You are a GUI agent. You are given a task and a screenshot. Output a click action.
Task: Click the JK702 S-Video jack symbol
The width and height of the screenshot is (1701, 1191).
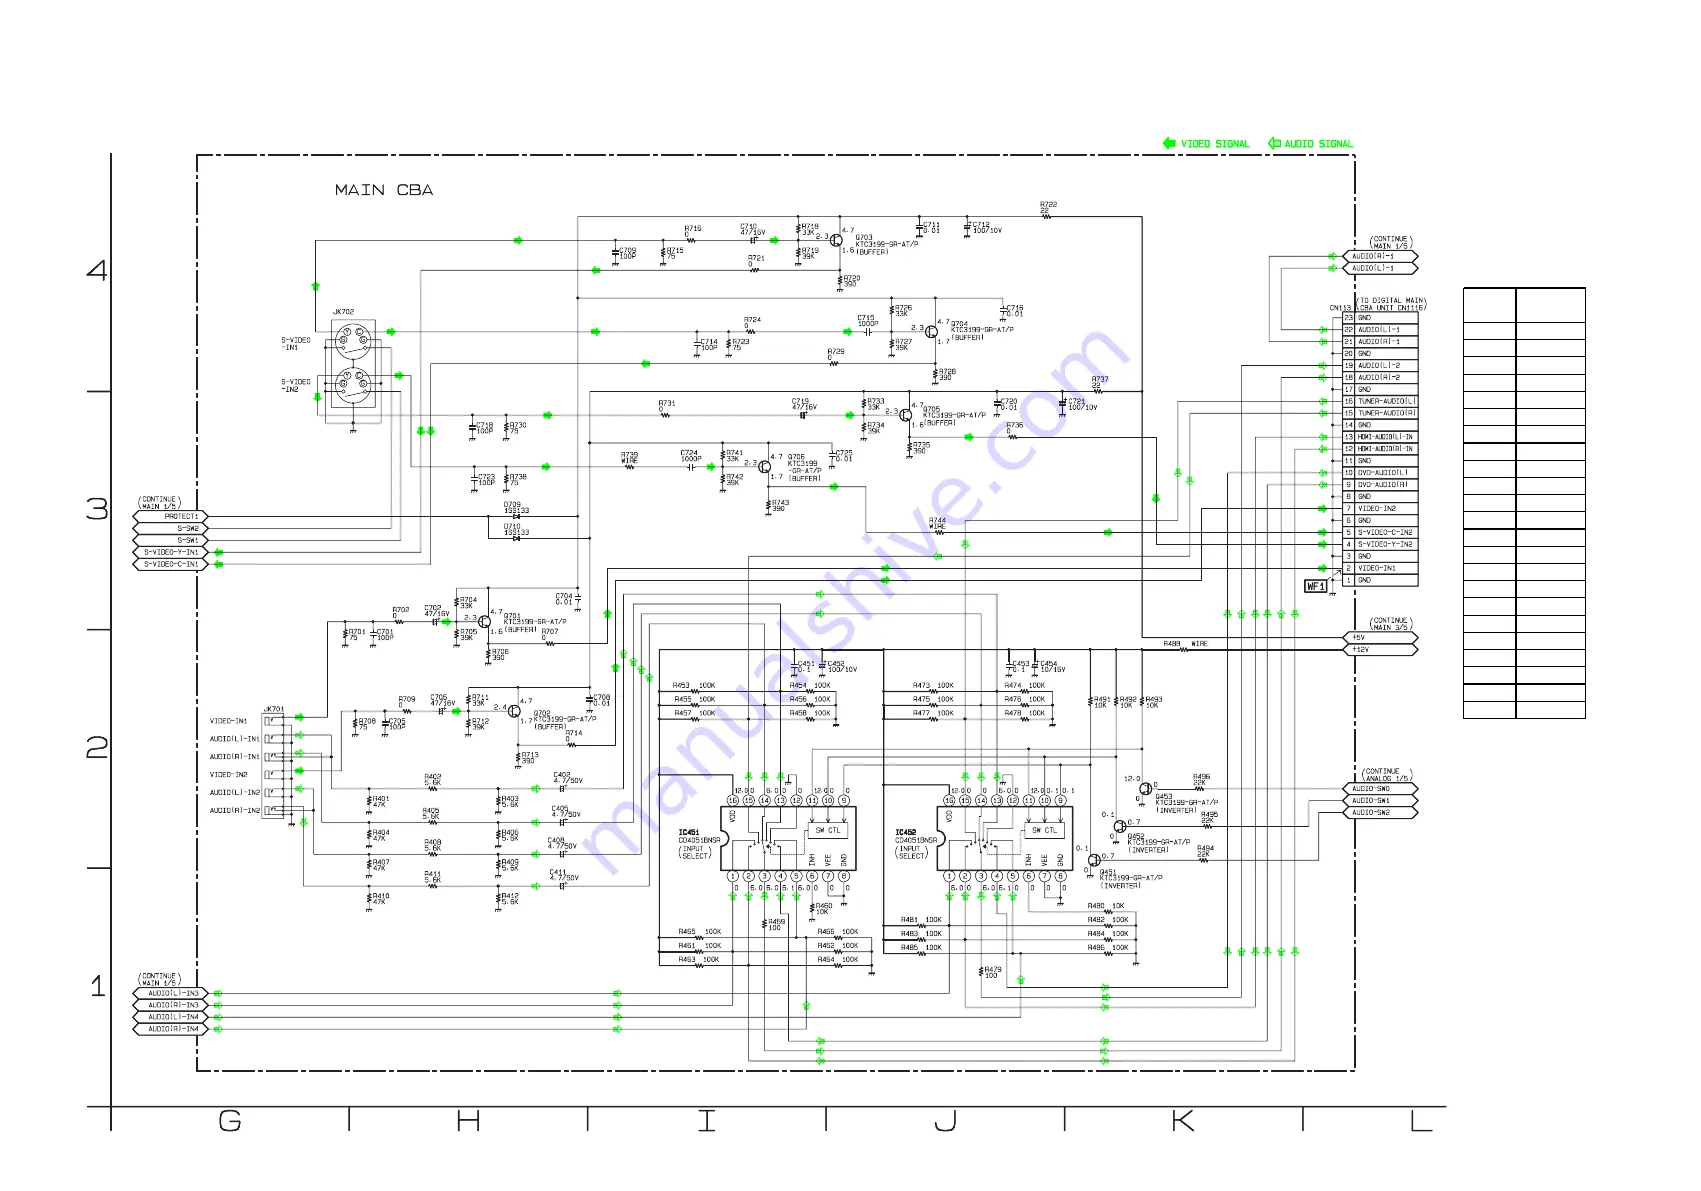pyautogui.click(x=354, y=365)
